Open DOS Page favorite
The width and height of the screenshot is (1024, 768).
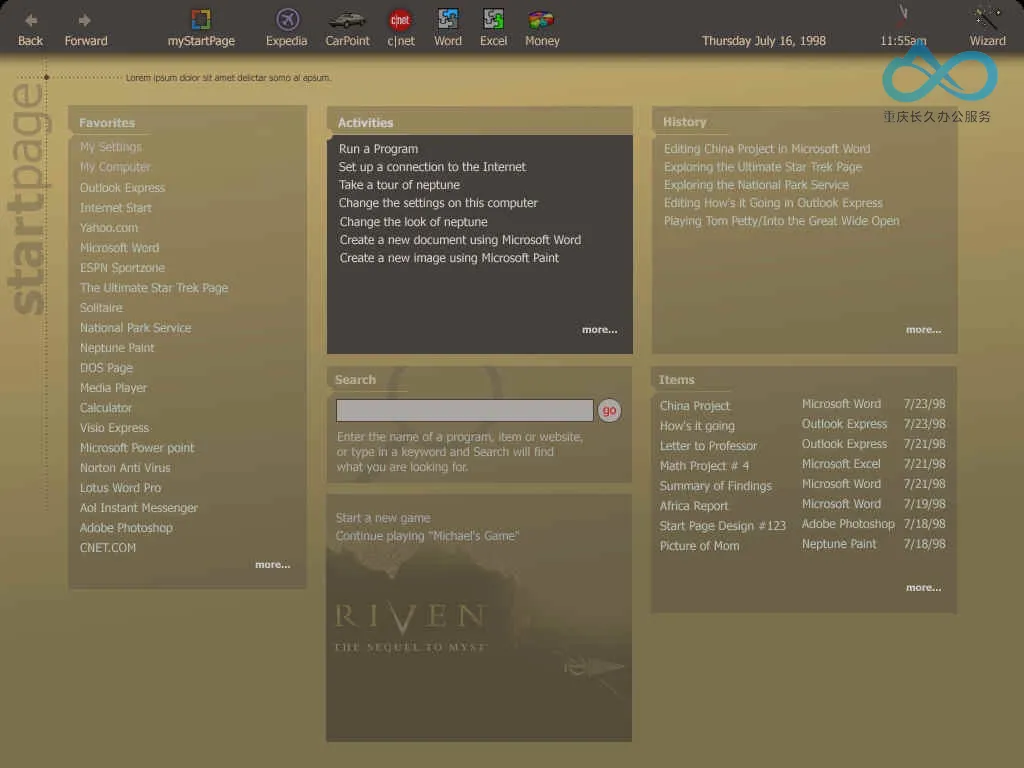tap(106, 368)
